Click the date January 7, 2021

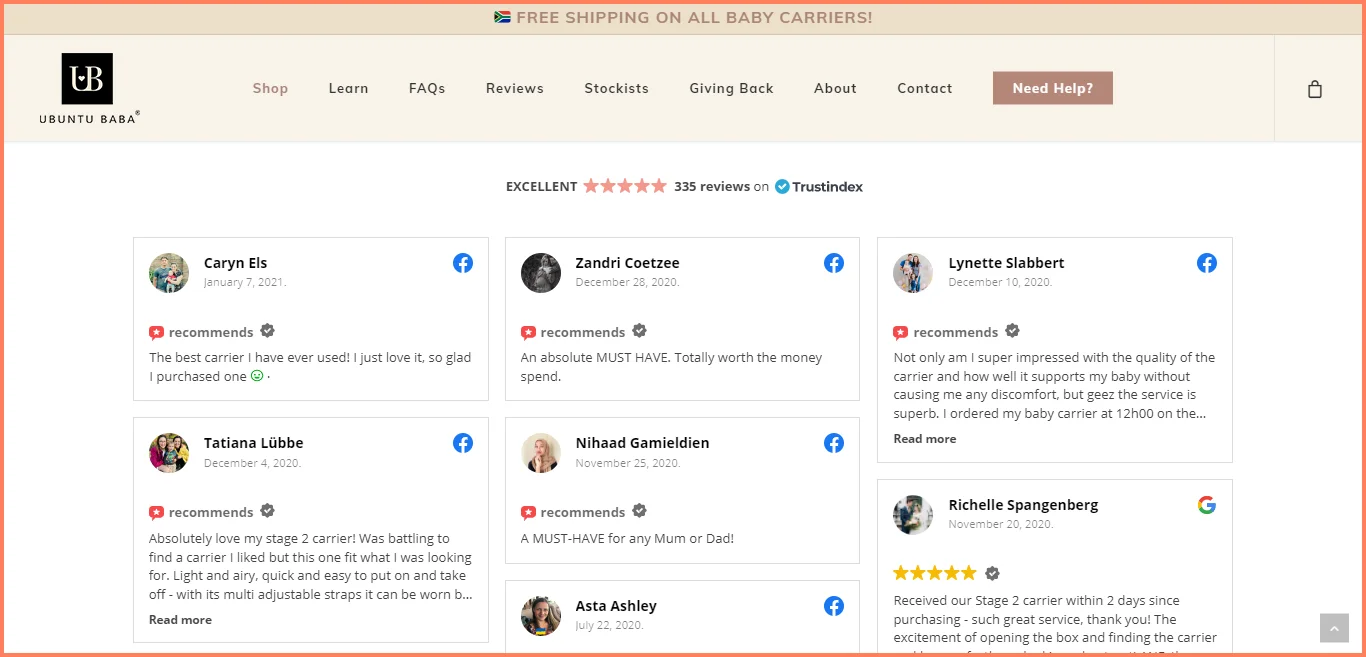click(x=245, y=283)
